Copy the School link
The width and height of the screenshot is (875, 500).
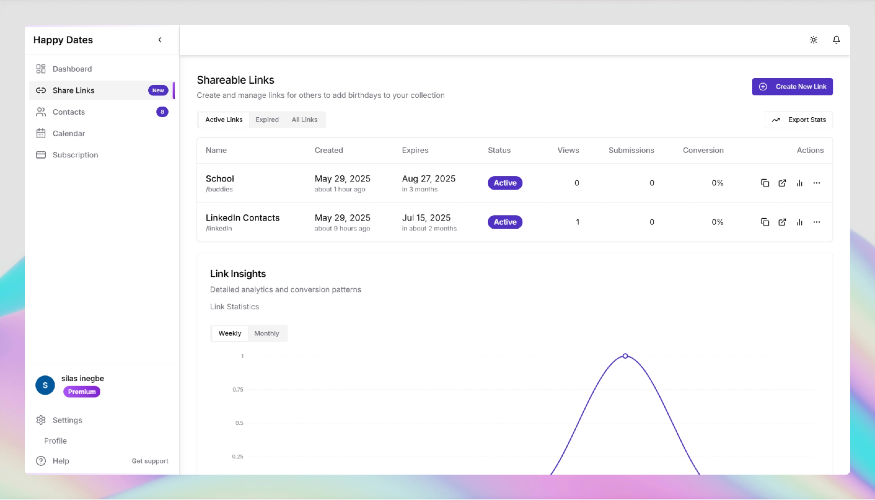(765, 183)
